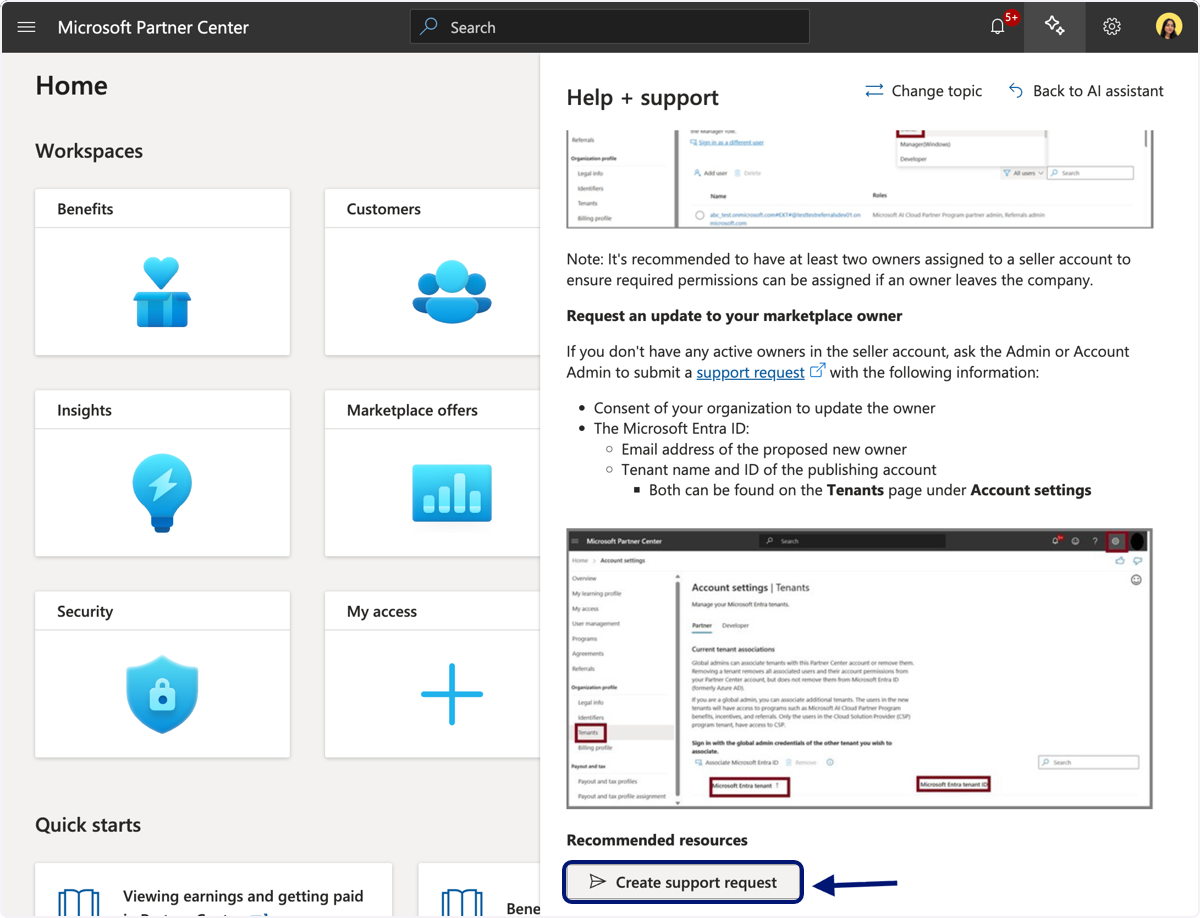Select the Consent of your organization bullet text
Image resolution: width=1200 pixels, height=918 pixels.
765,408
